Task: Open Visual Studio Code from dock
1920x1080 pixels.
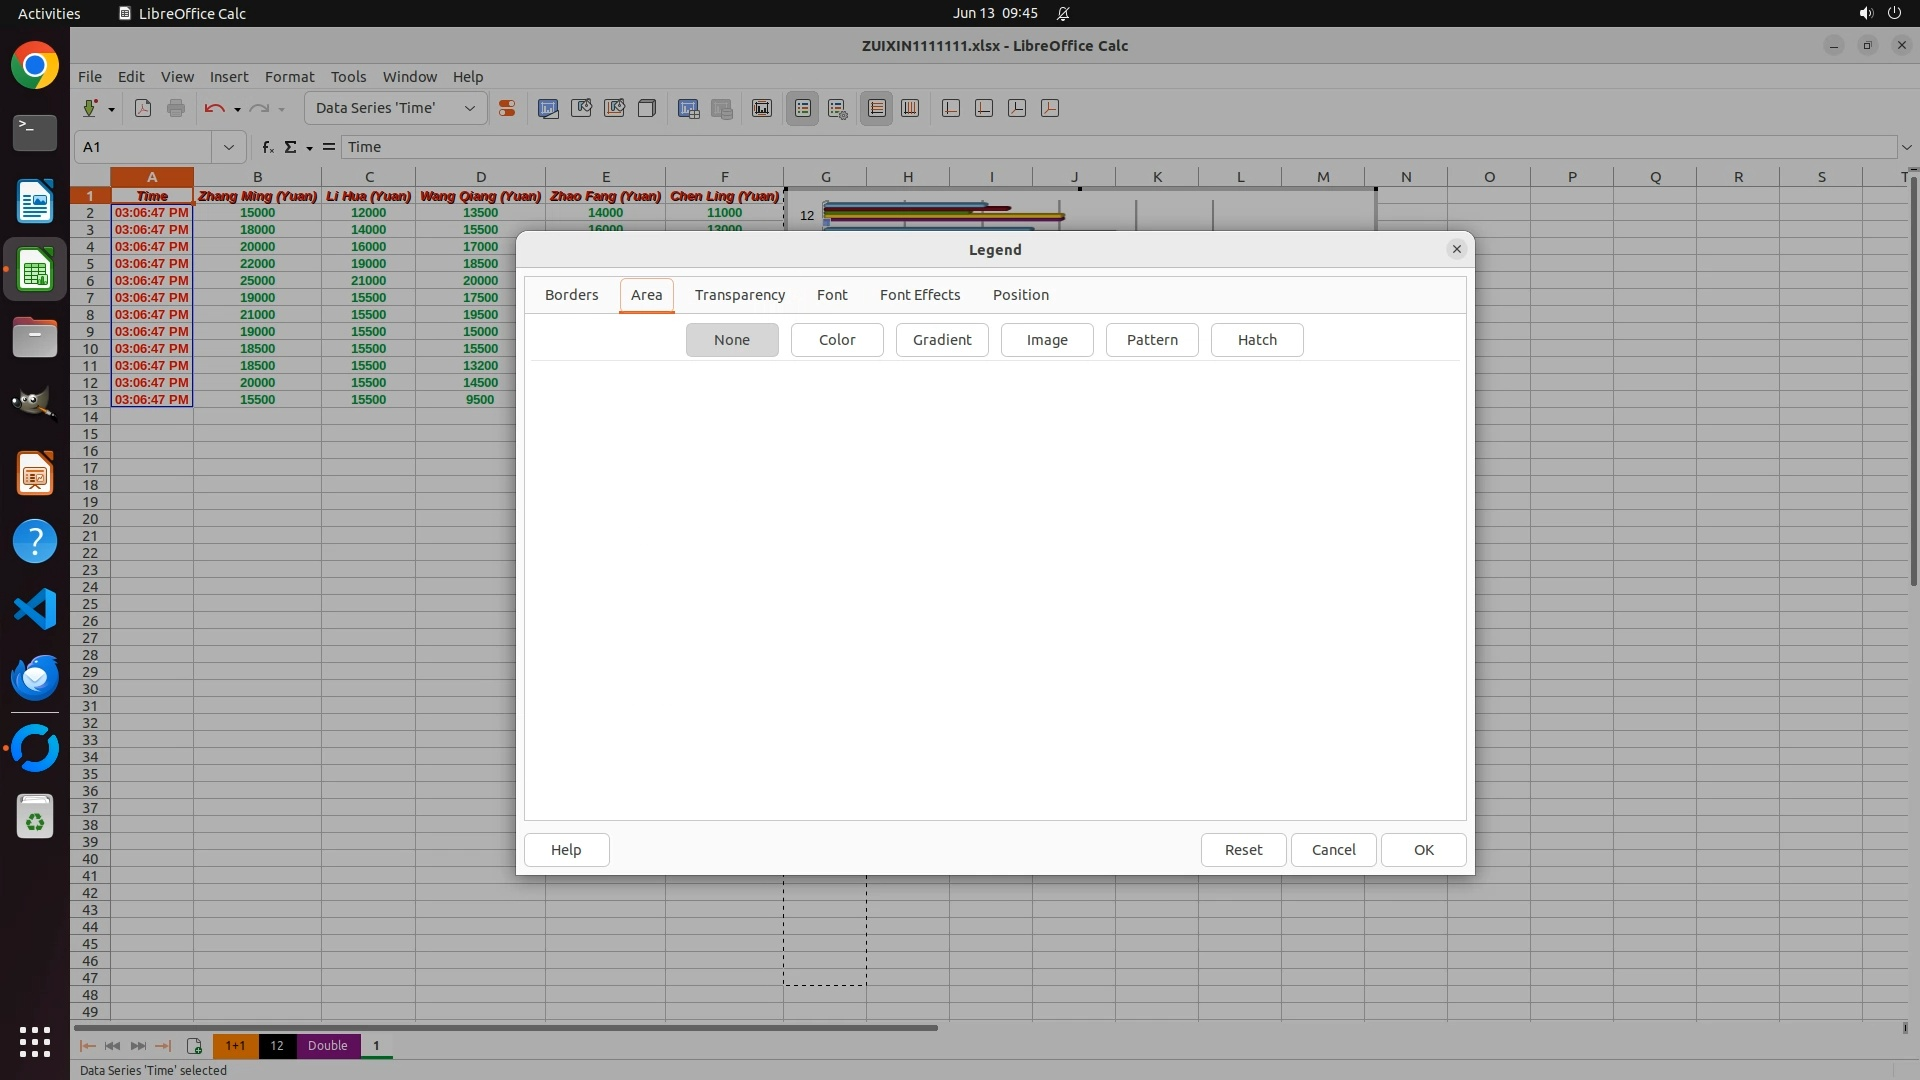Action: 35,609
